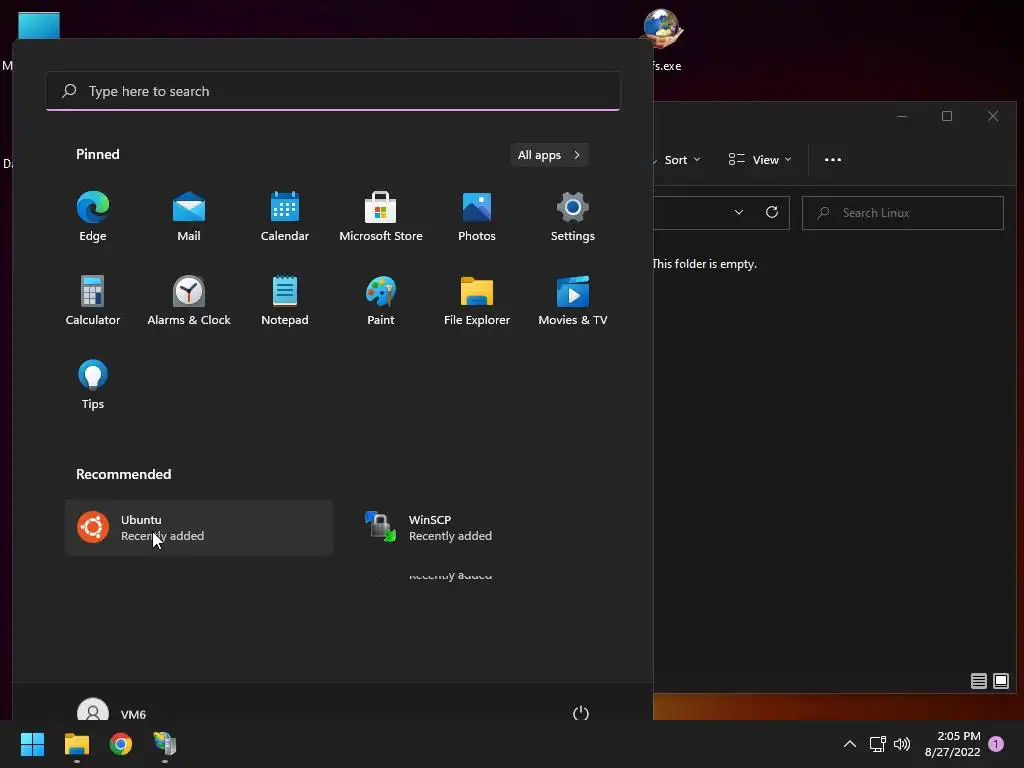This screenshot has height=768, width=1024.
Task: Open File Explorer from pinned apps
Action: click(477, 300)
